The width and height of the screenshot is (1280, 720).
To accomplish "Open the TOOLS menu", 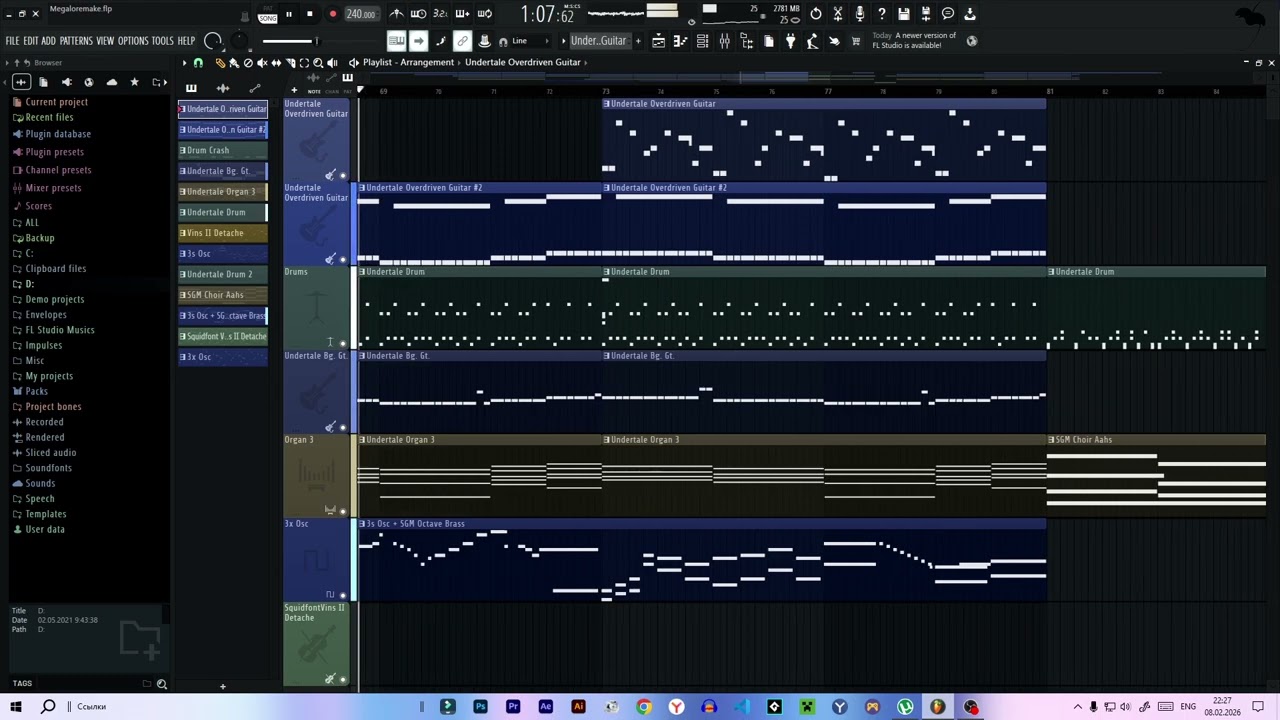I will [x=162, y=41].
